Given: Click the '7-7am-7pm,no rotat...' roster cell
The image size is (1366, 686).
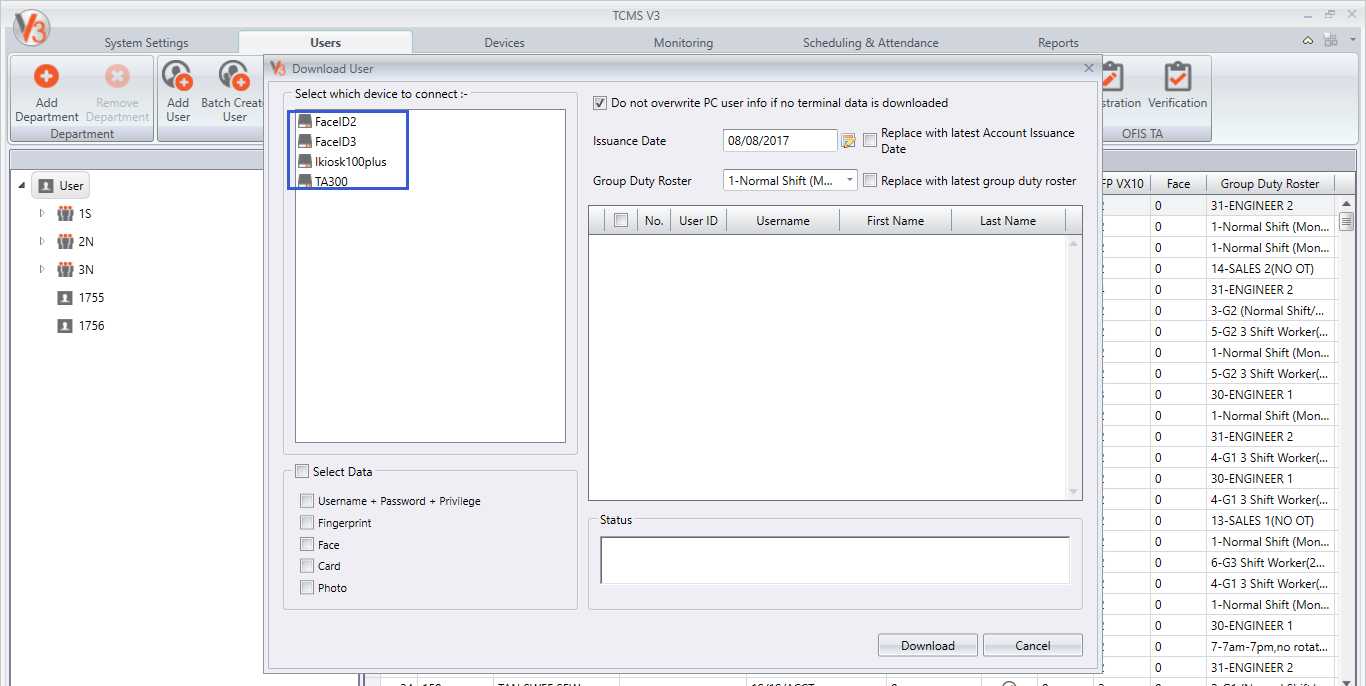Looking at the screenshot, I should pos(1270,646).
